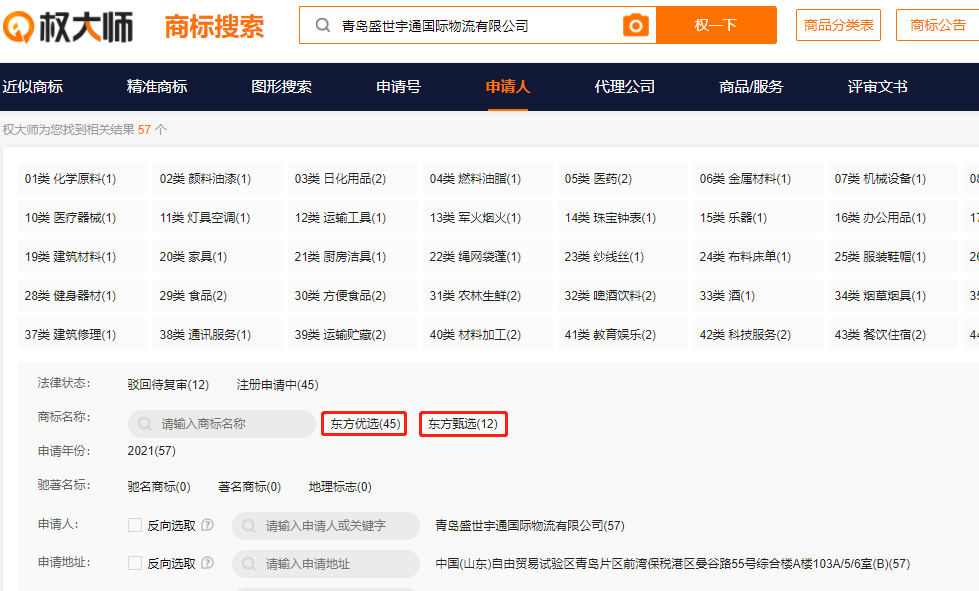The image size is (979, 591).
Task: Select category 12类 运输工具(1)
Action: (x=352, y=217)
